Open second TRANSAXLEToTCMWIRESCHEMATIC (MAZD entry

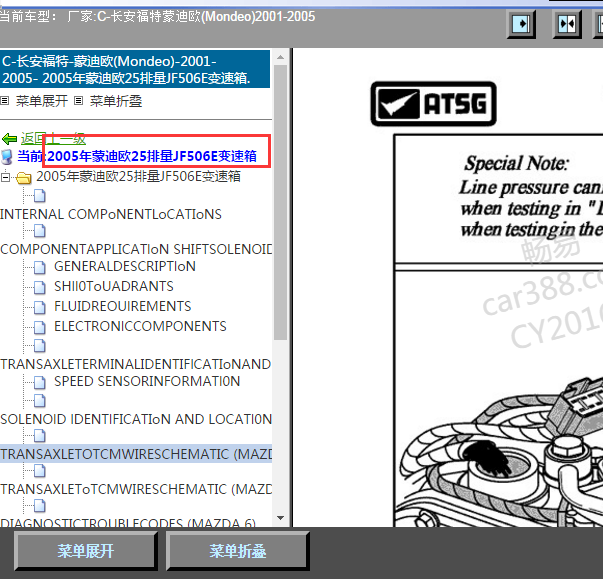coord(136,489)
